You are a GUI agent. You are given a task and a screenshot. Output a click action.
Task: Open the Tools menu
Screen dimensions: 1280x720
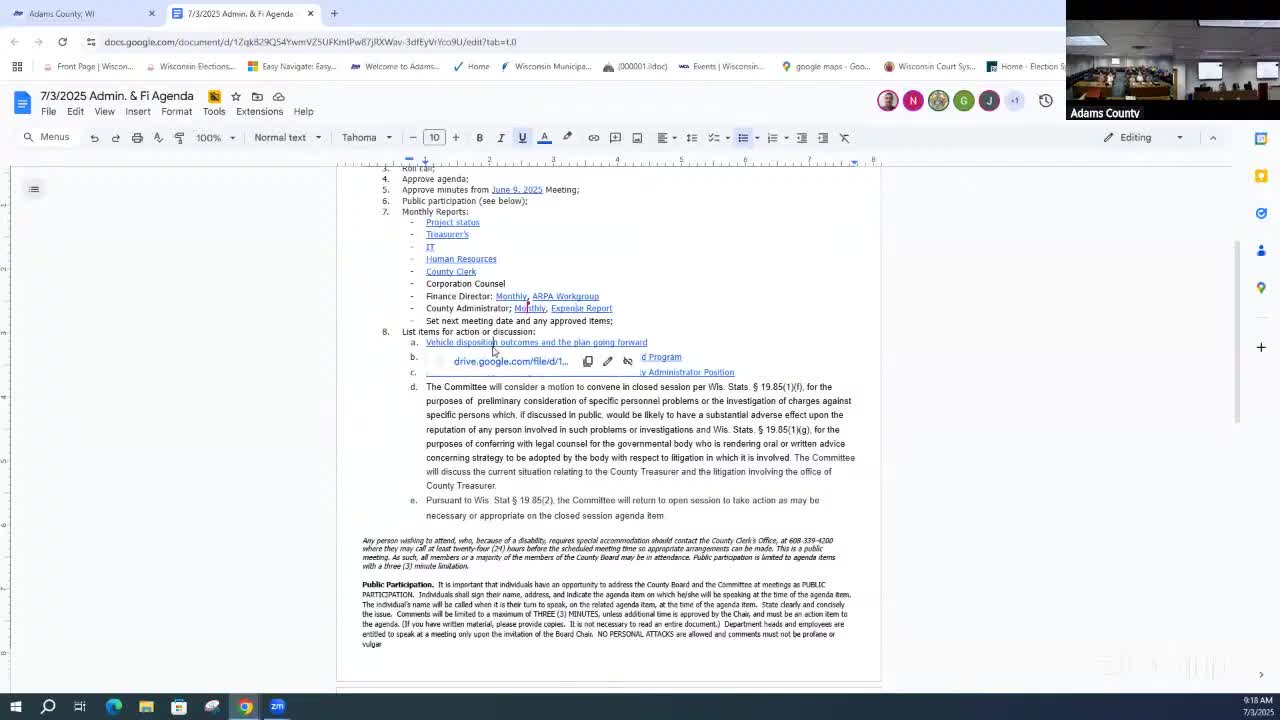pyautogui.click(x=214, y=112)
